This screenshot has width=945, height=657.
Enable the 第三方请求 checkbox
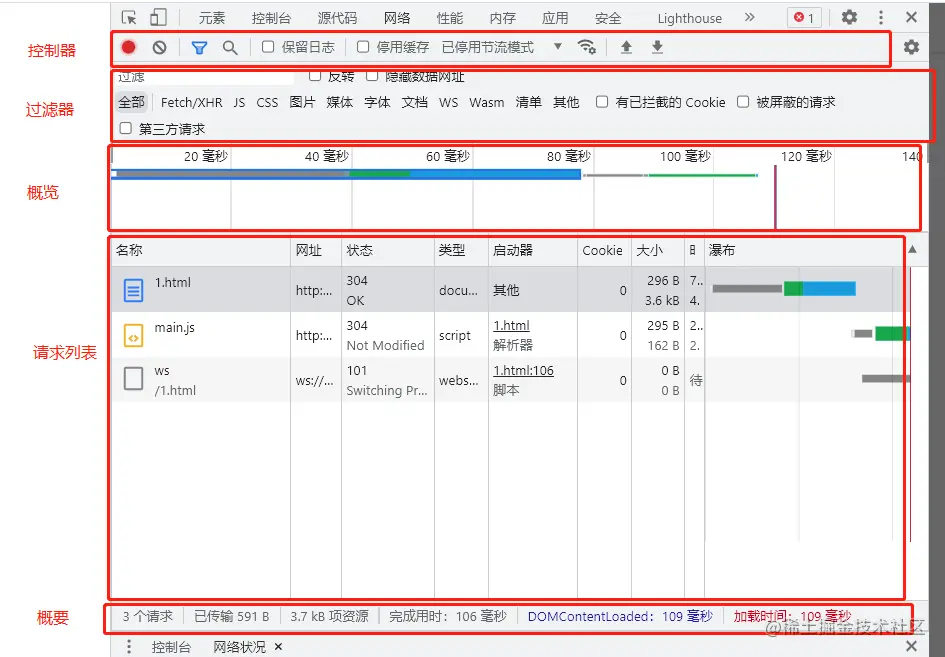(125, 128)
